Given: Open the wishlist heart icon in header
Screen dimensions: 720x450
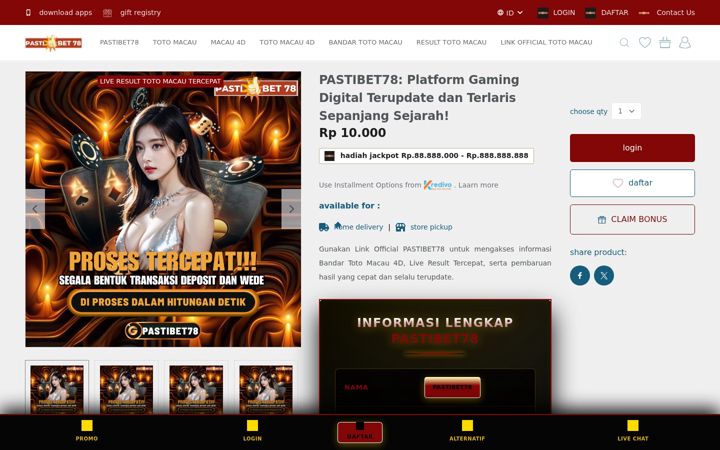Looking at the screenshot, I should click(645, 43).
